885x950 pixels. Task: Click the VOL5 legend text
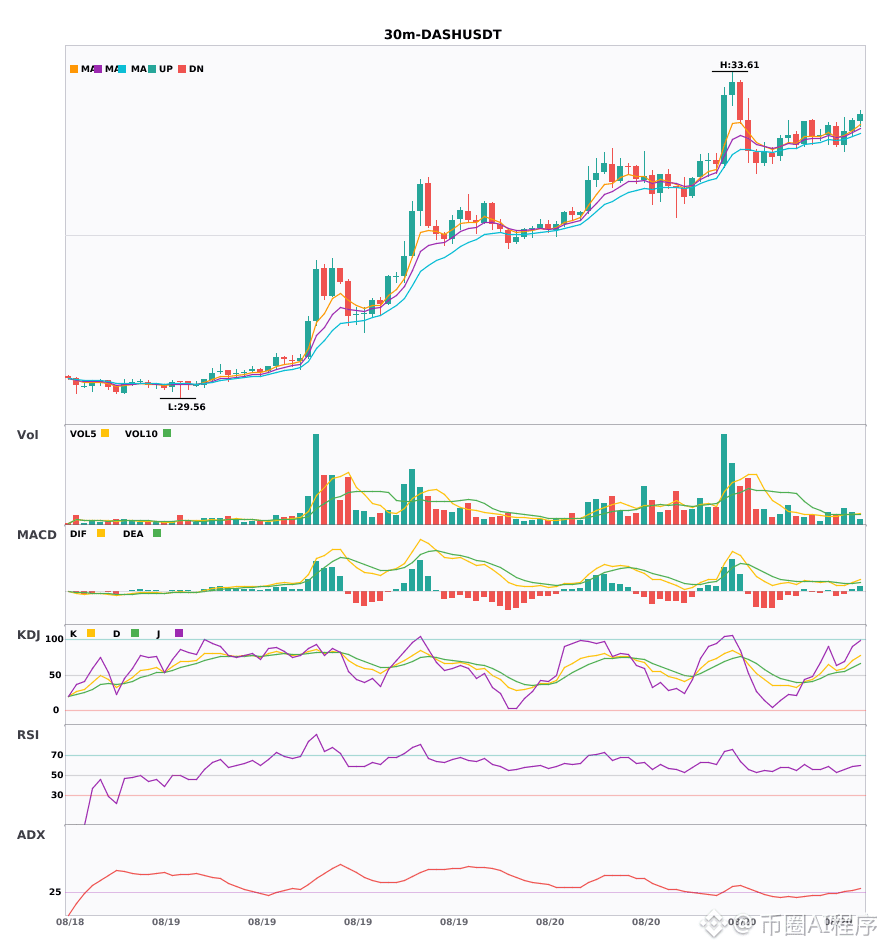(83, 434)
